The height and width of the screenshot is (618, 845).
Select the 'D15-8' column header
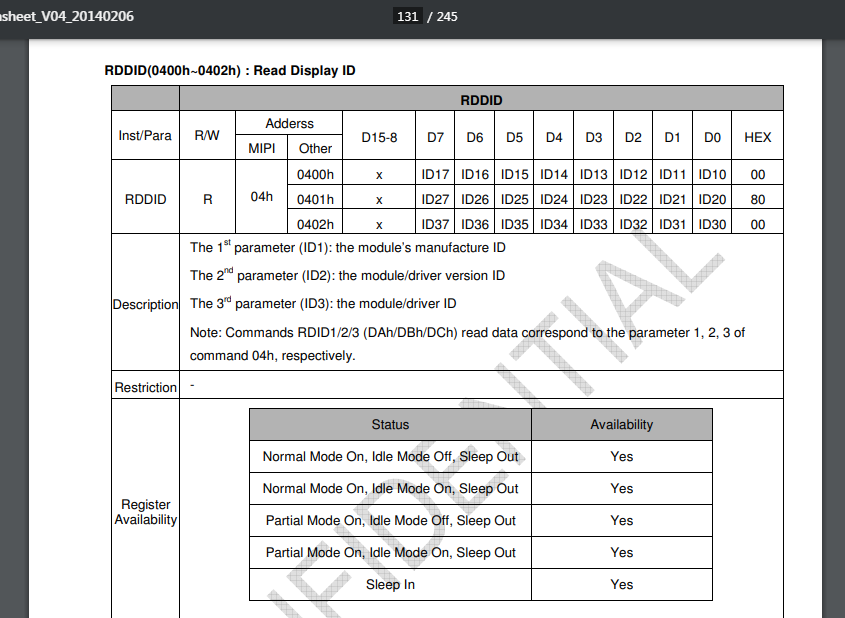point(379,137)
